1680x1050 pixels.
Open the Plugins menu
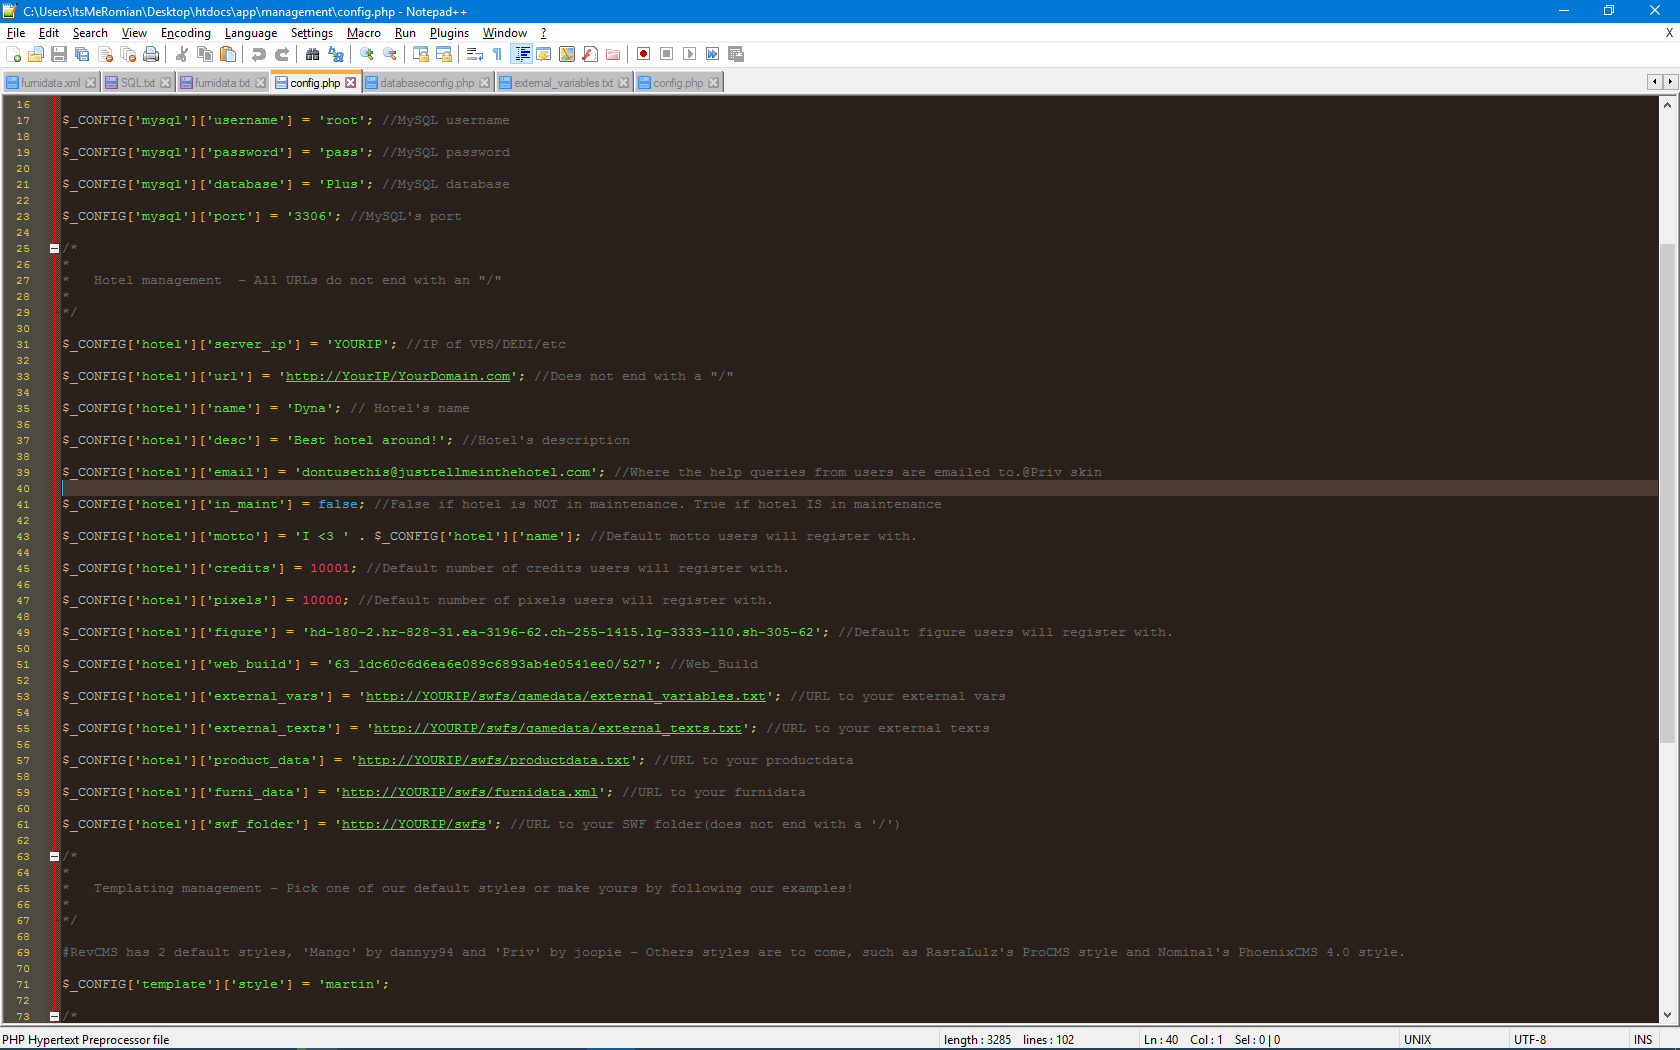[x=449, y=33]
